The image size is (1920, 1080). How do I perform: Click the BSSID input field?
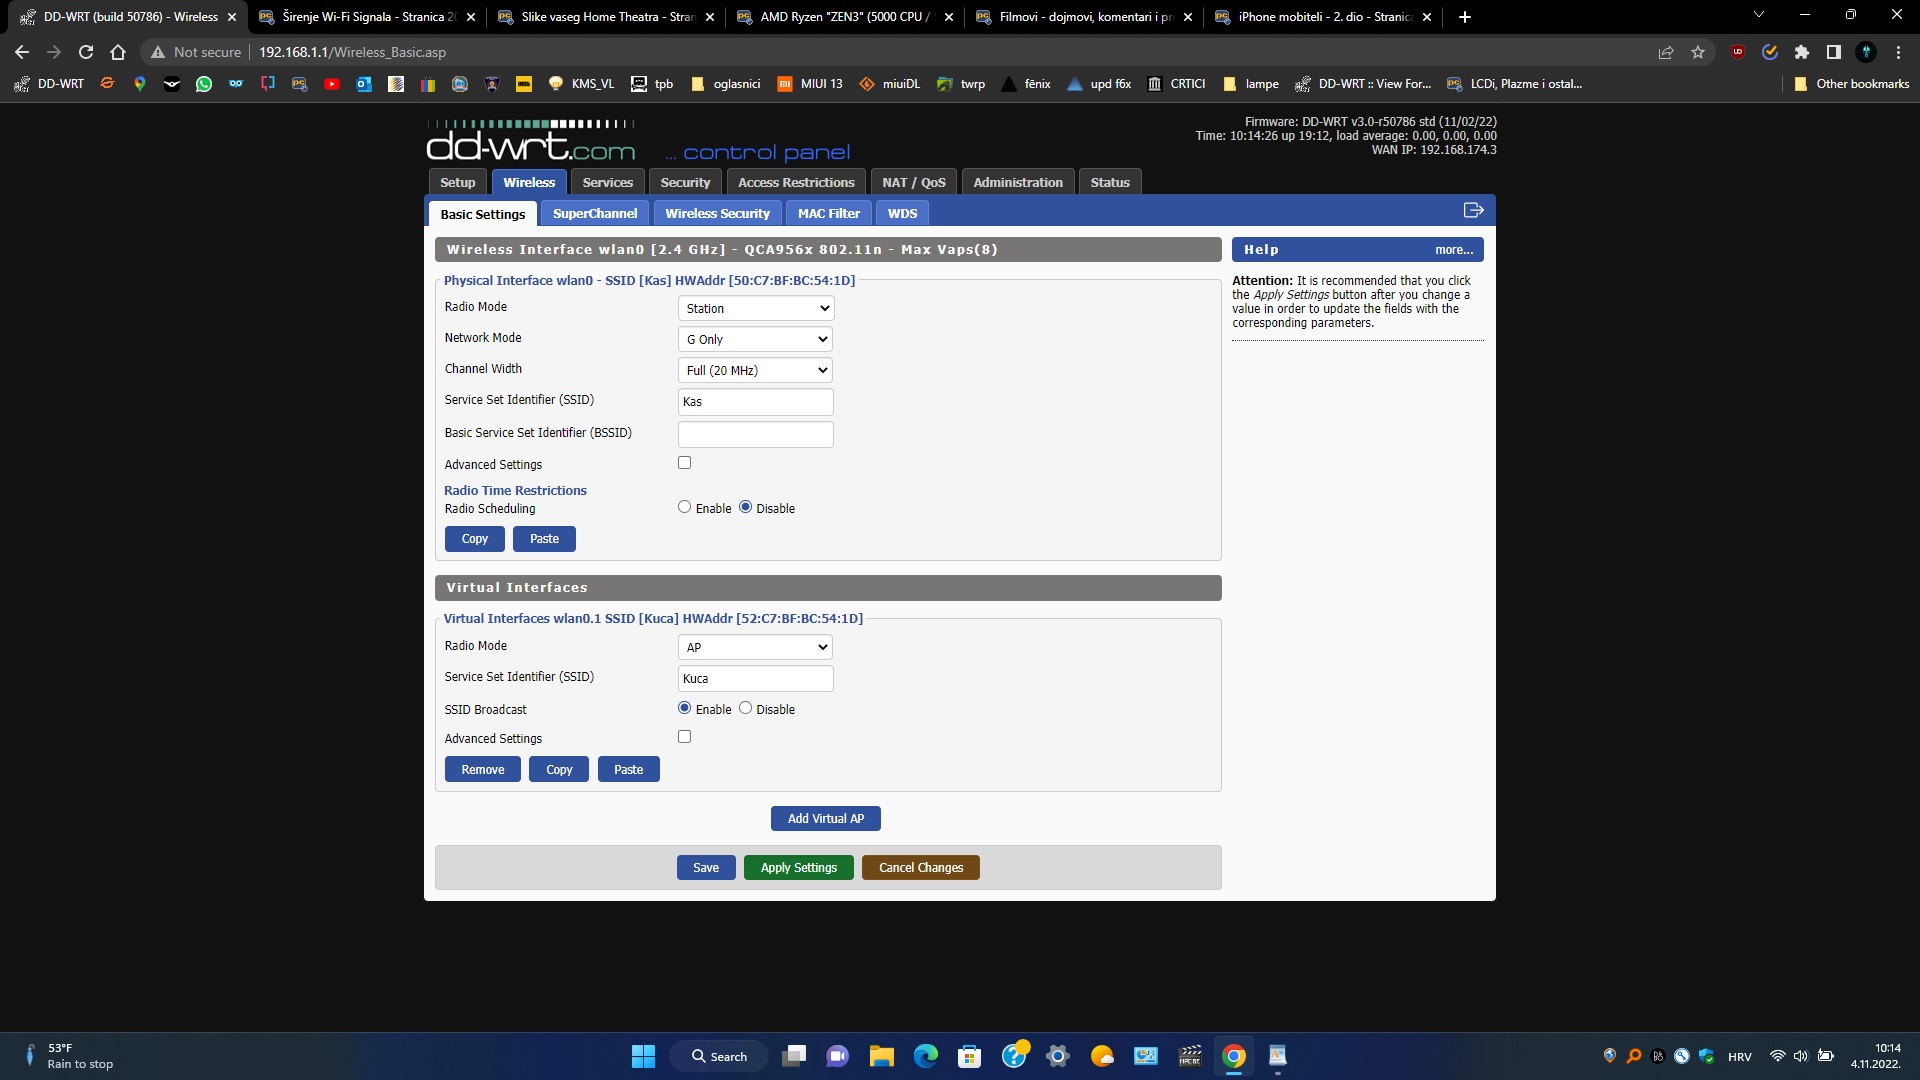[756, 434]
